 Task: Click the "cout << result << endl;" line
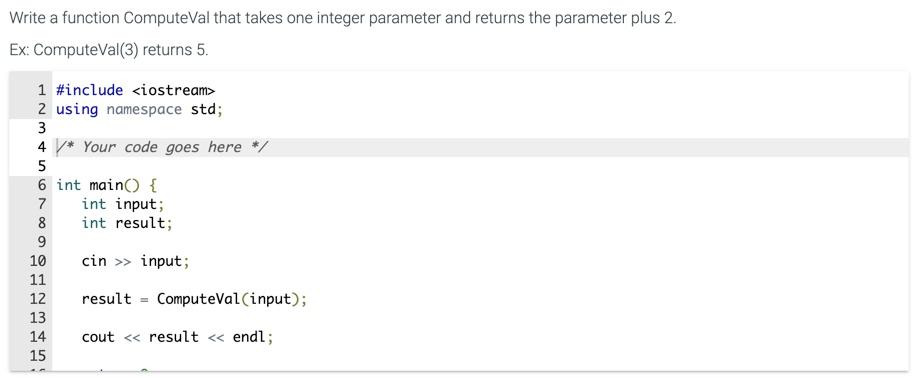[178, 337]
